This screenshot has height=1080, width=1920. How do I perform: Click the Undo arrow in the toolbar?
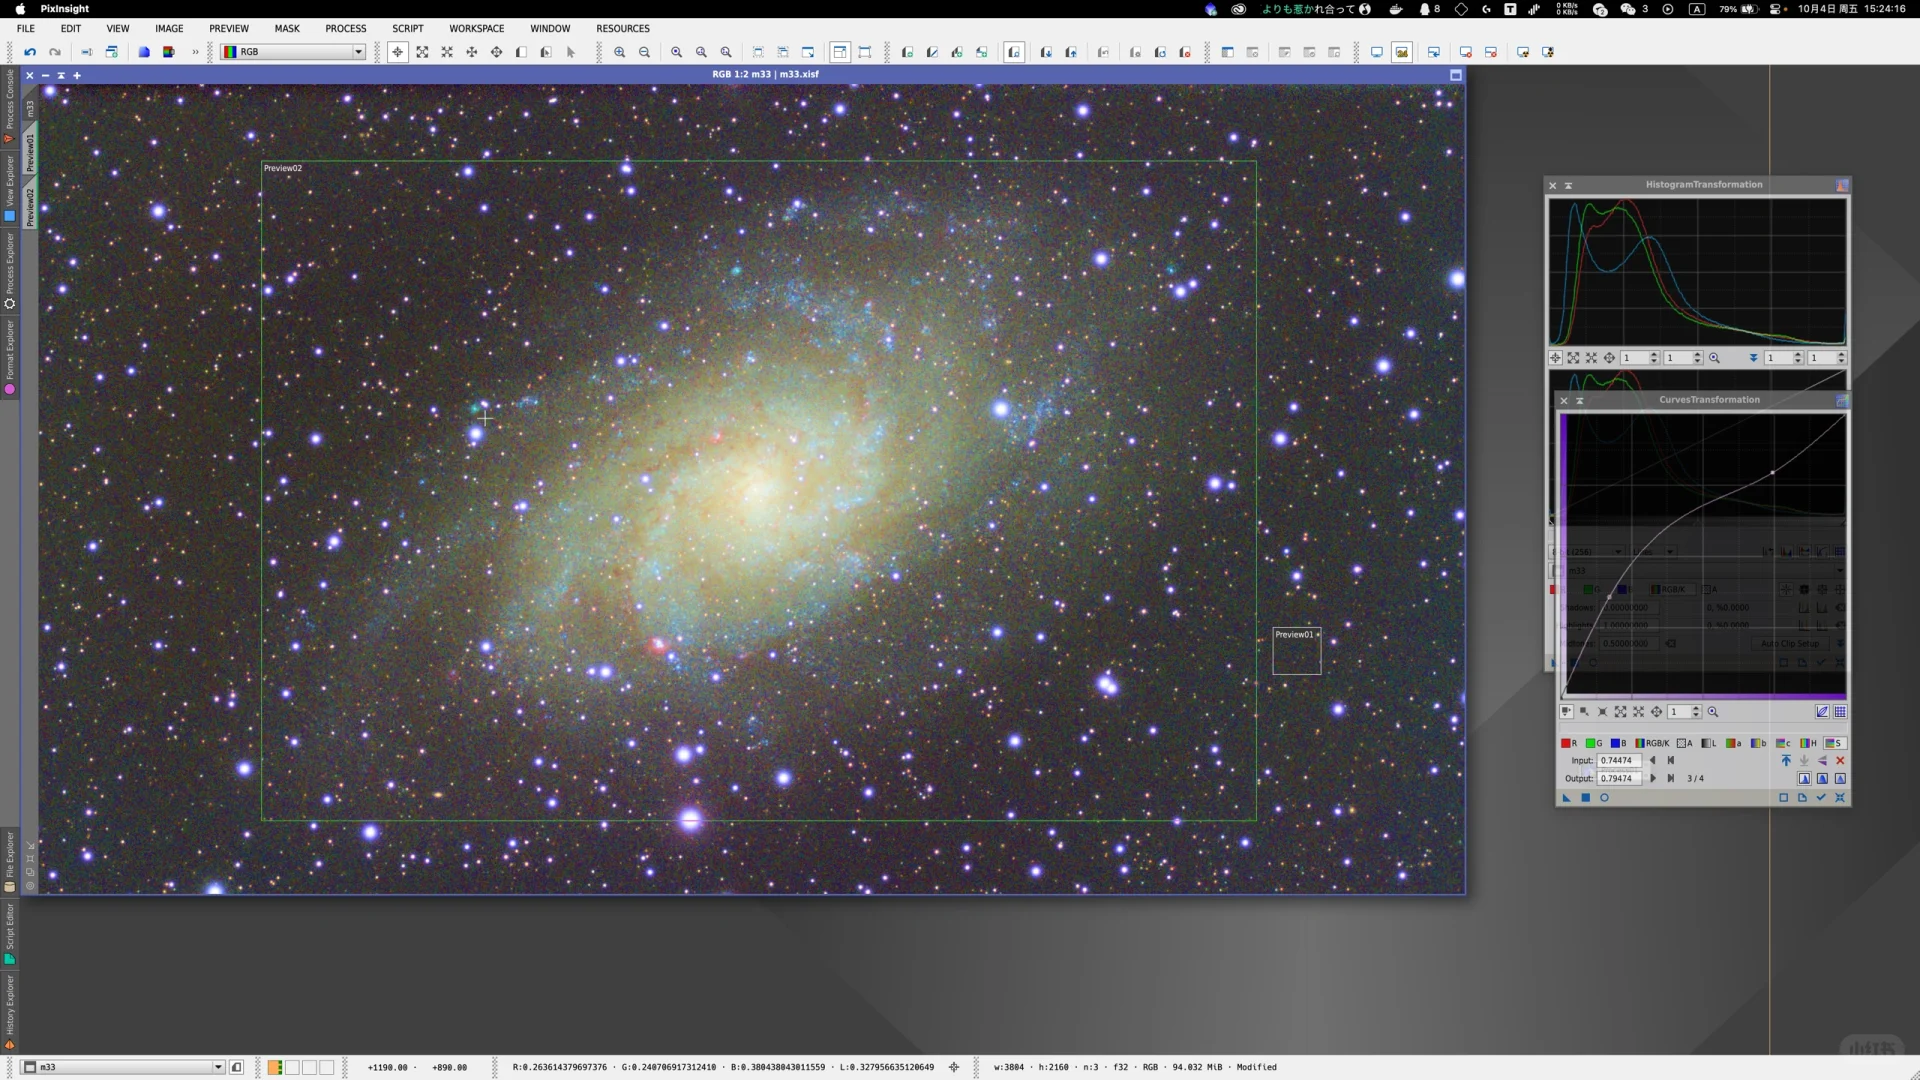[x=30, y=52]
